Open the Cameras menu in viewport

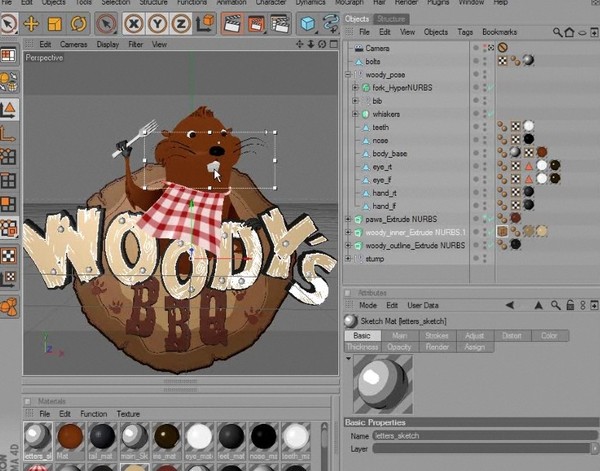click(73, 44)
